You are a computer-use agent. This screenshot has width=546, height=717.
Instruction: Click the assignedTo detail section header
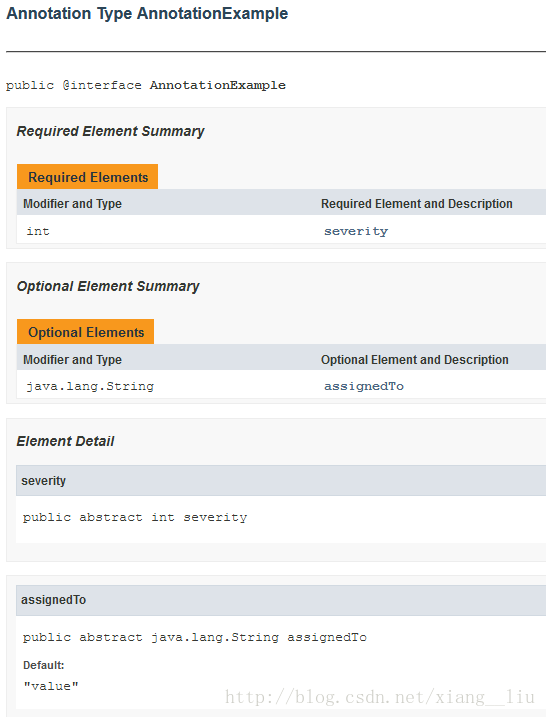pos(281,600)
